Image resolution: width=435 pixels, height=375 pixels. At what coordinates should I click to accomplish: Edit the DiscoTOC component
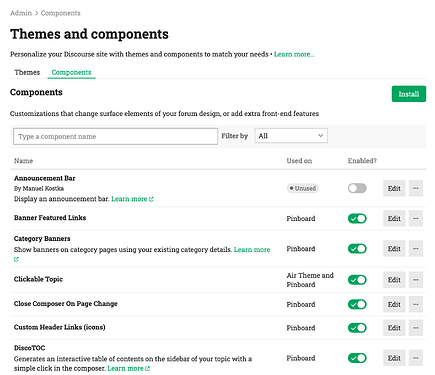tap(394, 358)
